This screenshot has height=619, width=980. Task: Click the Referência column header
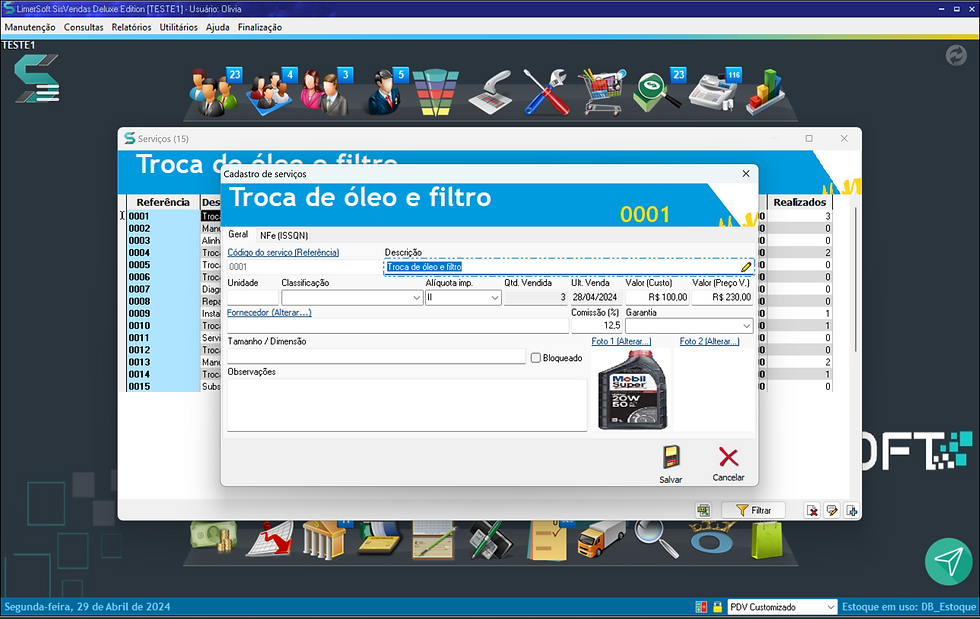pyautogui.click(x=163, y=203)
